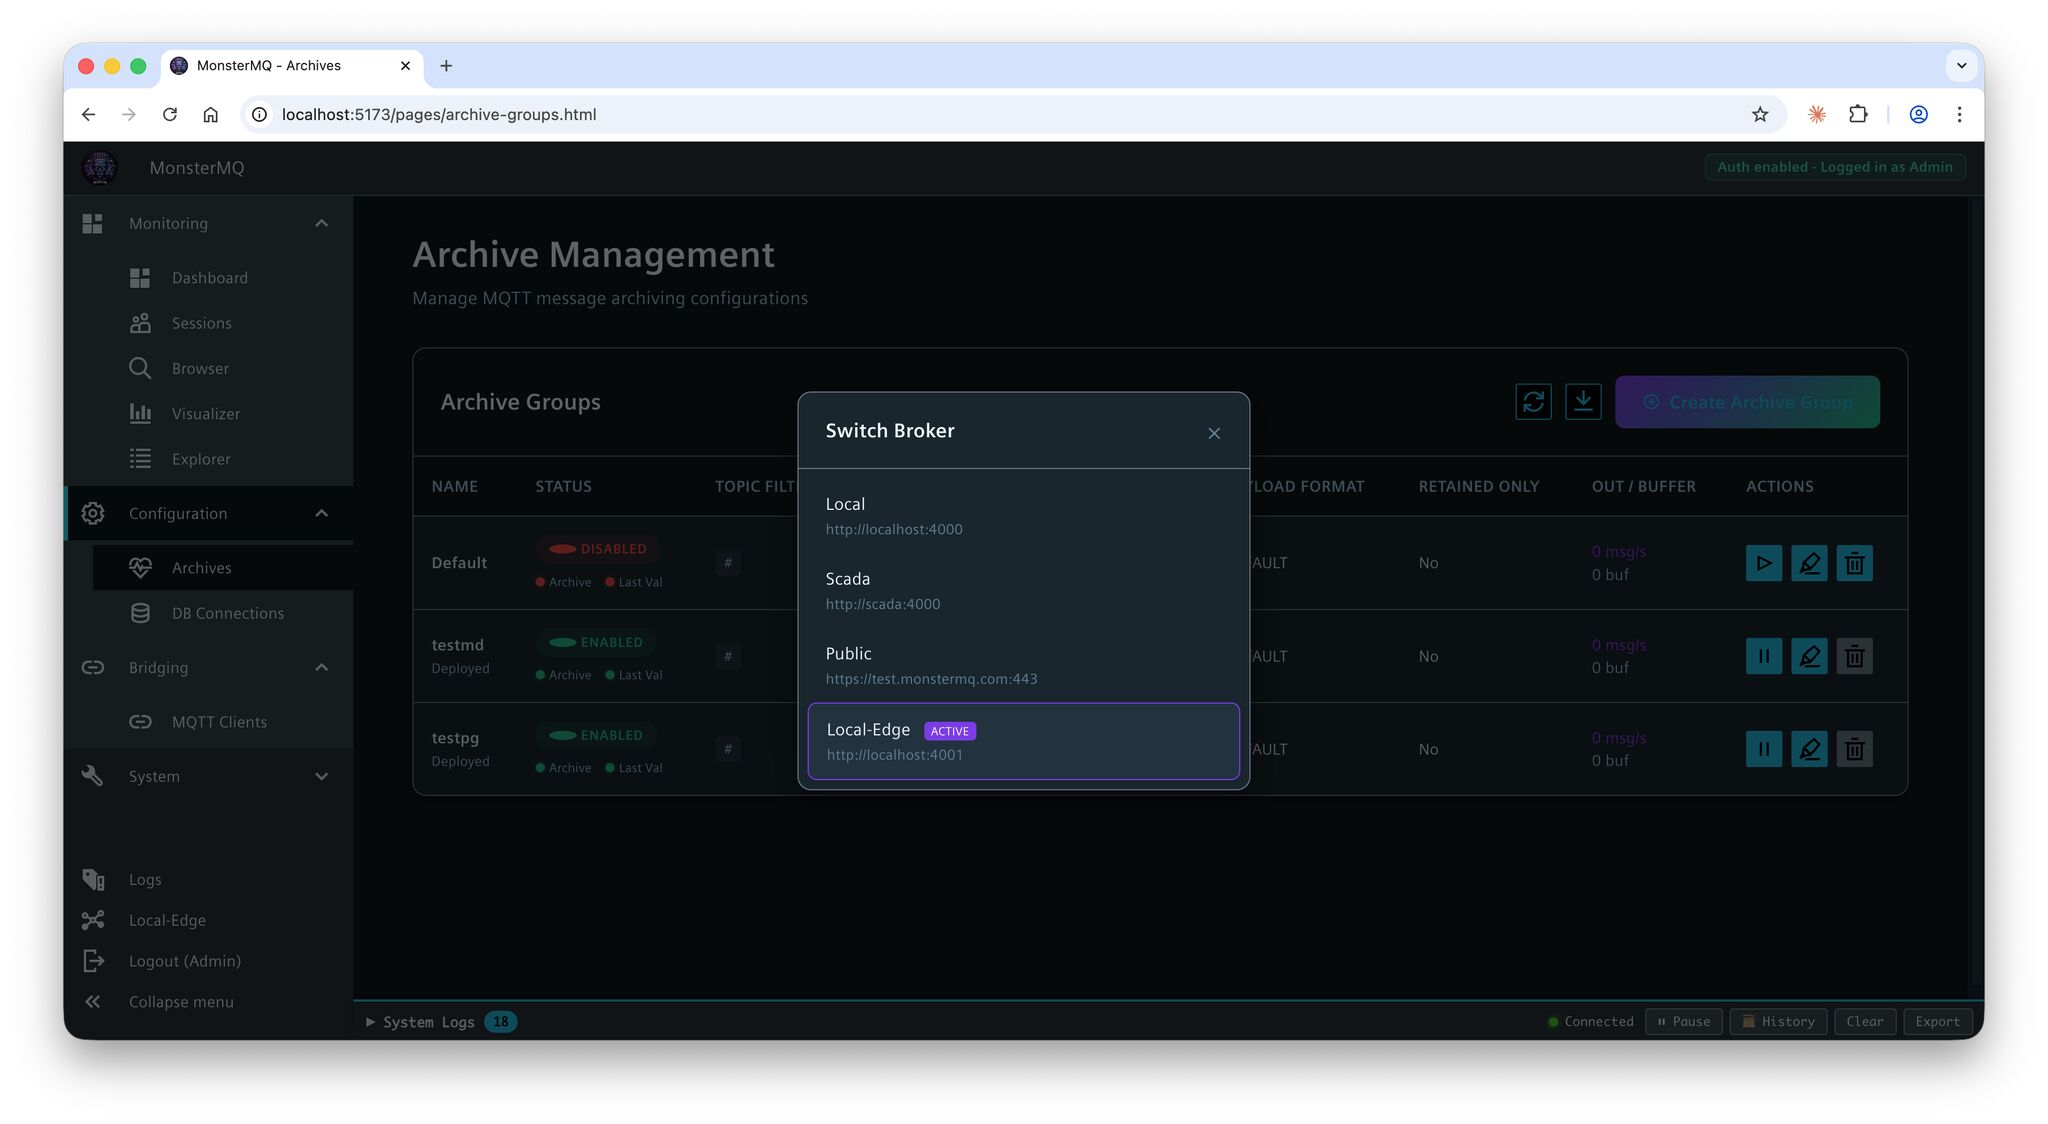2048x1124 pixels.
Task: Select the Local broker entry
Action: [x=1023, y=516]
